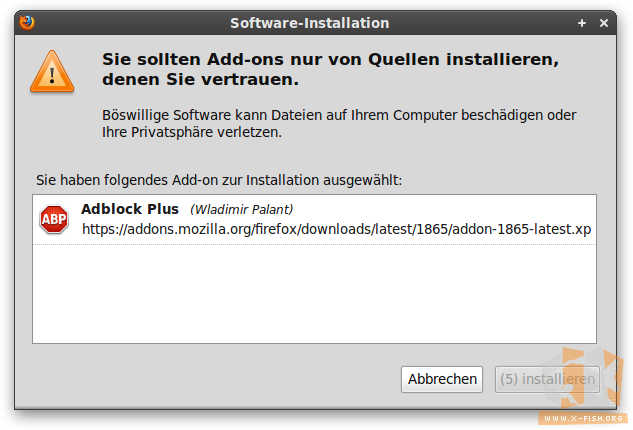
Task: Click the 'Sie sollten Add-ons nur von Quellen' heading line
Action: pyautogui.click(x=330, y=59)
